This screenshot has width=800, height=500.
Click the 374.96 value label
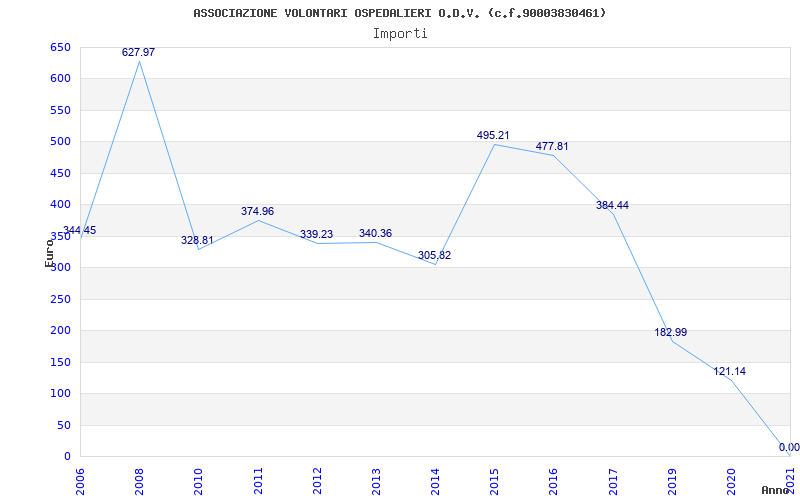(x=258, y=211)
